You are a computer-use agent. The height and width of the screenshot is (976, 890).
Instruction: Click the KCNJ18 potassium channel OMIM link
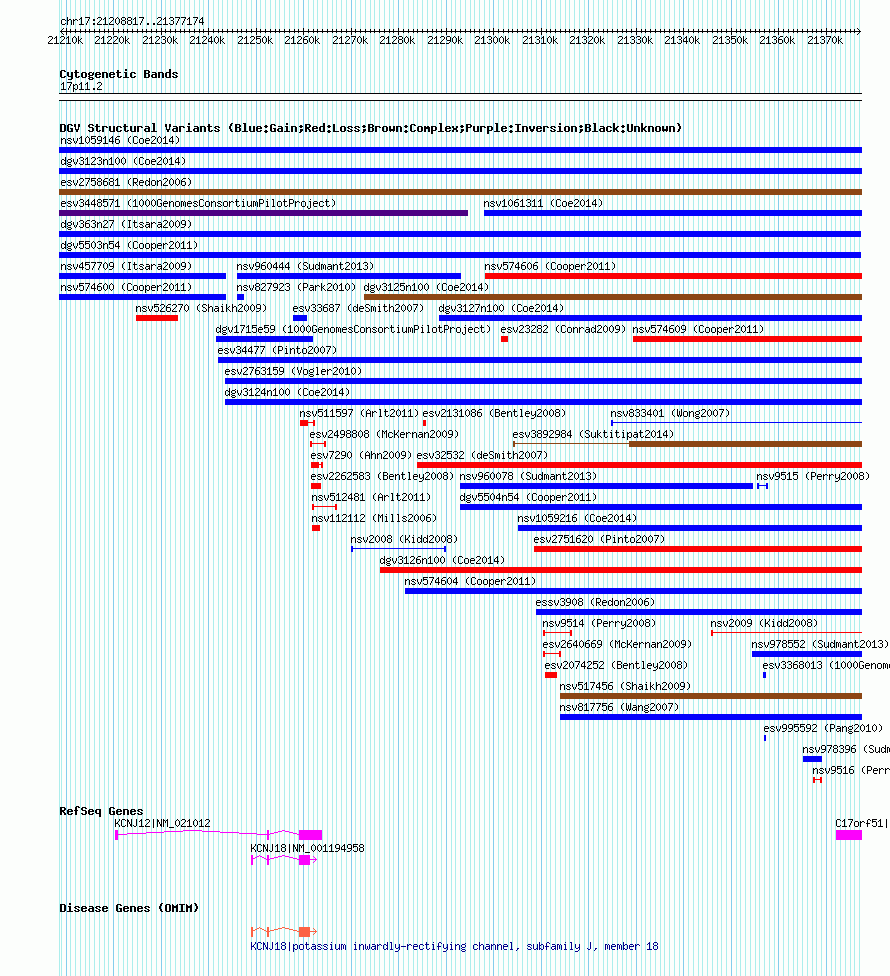tap(454, 946)
